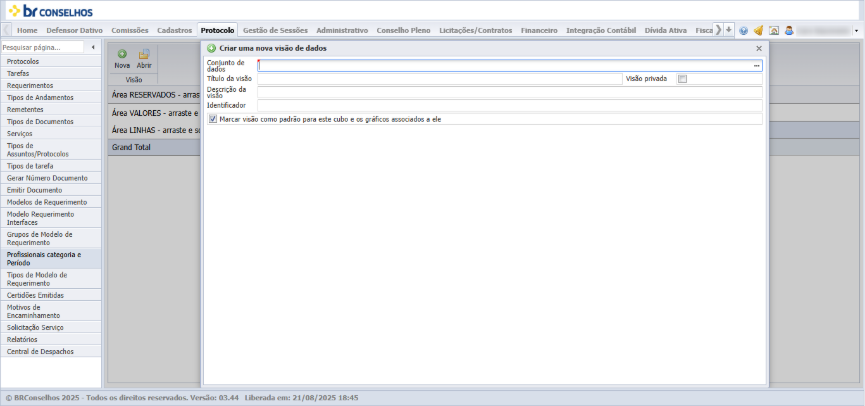Click the Área RESERVADOS drop area
Screen dimensions: 865x406
[x=154, y=95]
